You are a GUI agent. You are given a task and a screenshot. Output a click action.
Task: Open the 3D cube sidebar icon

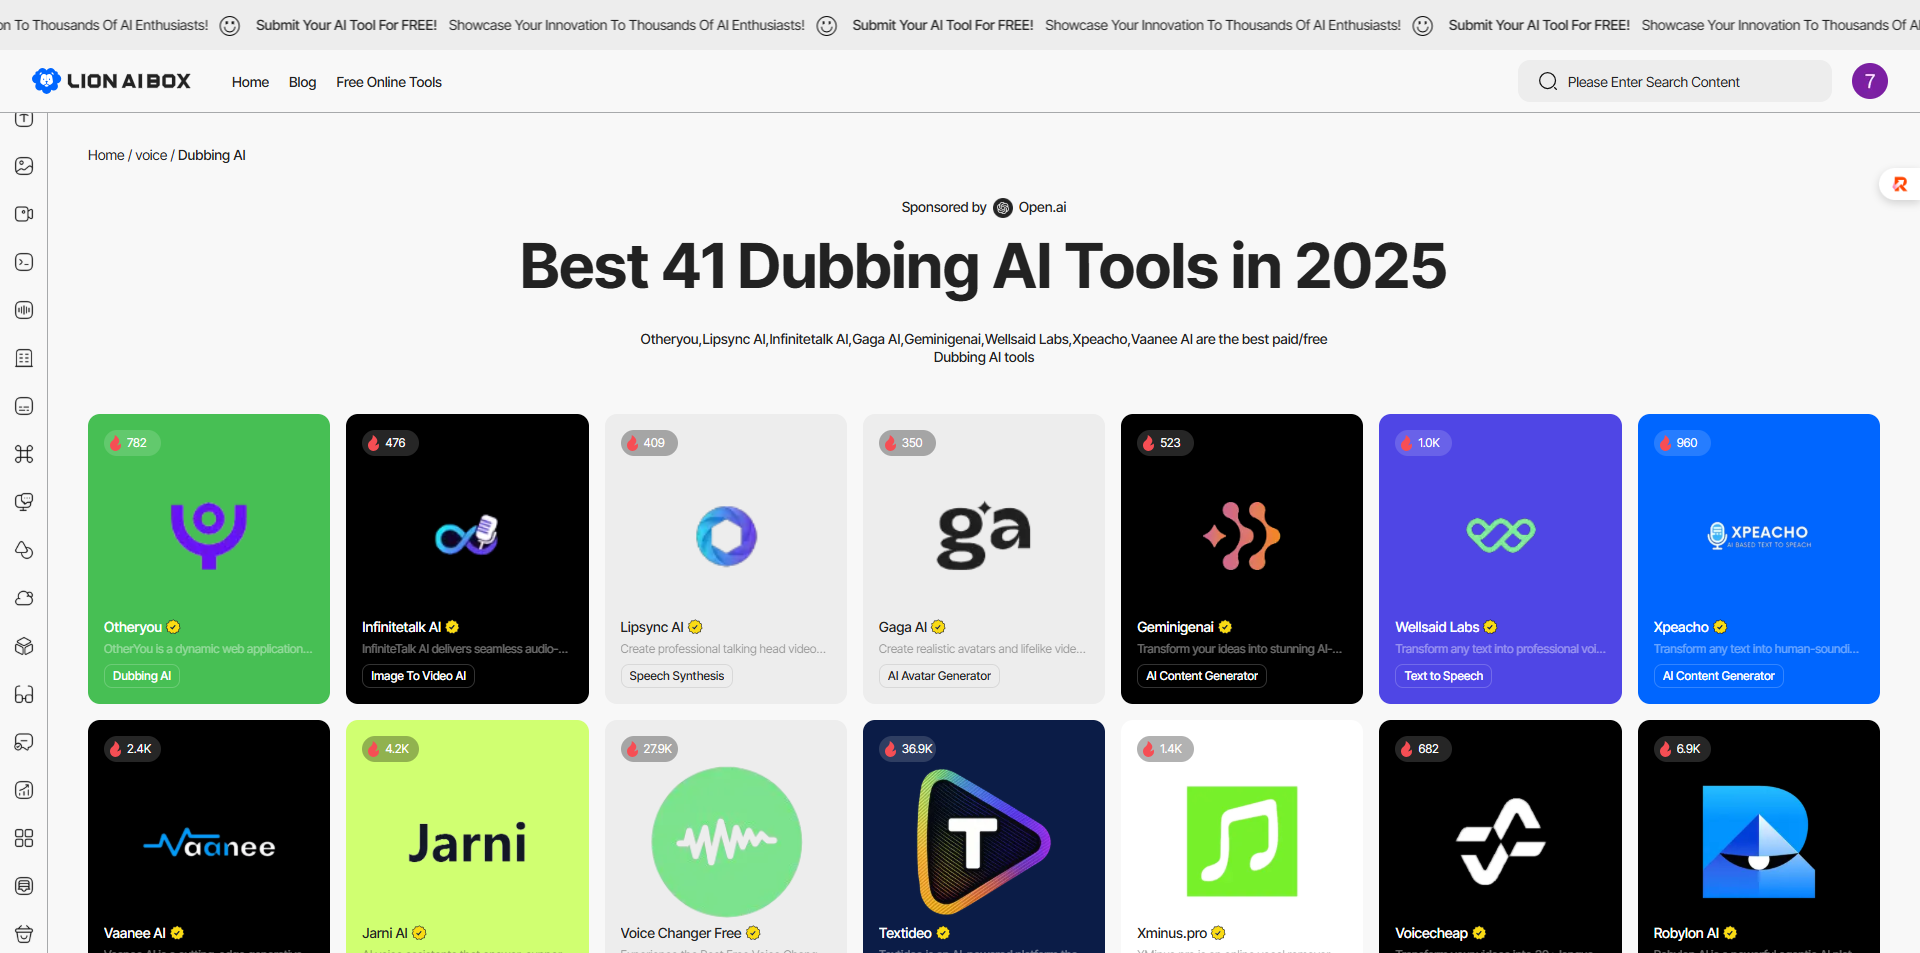pyautogui.click(x=24, y=646)
